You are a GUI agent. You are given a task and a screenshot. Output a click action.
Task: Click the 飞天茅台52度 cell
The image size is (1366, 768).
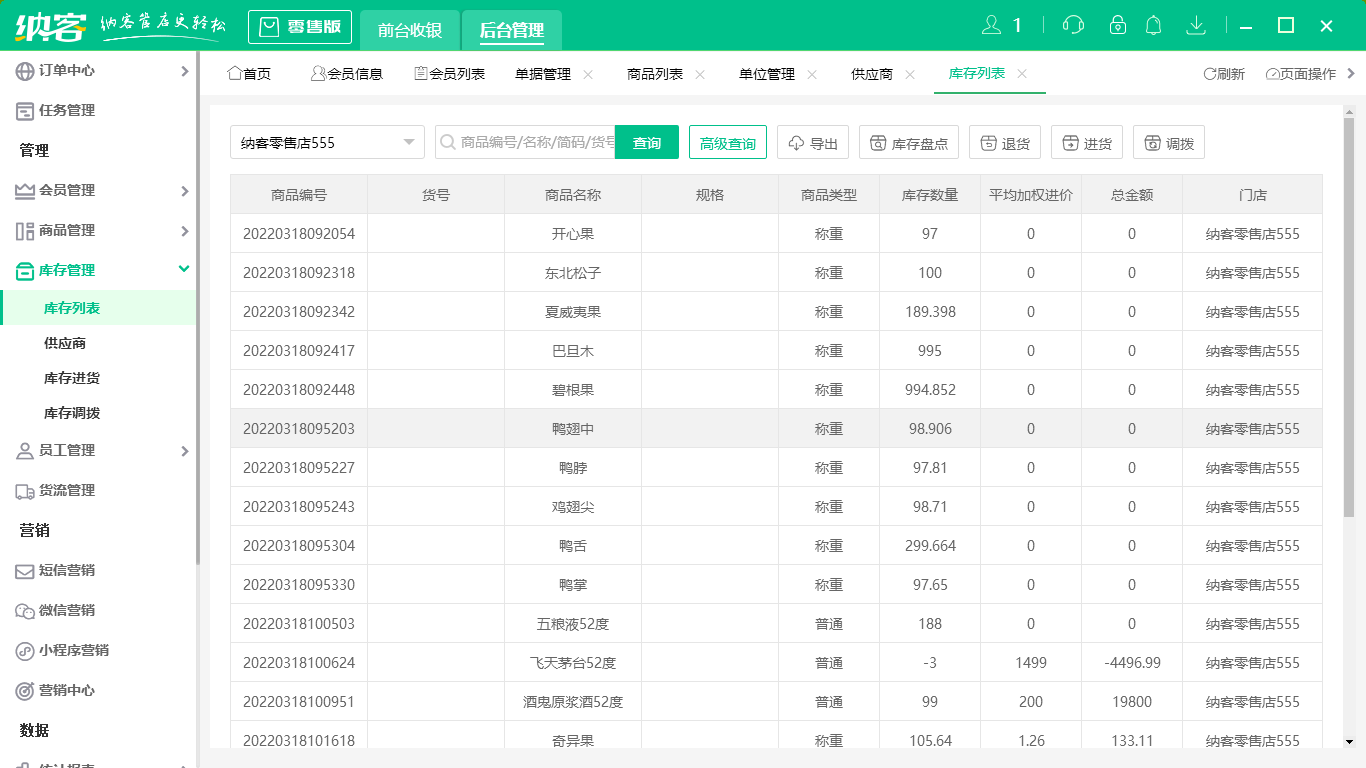pos(573,663)
